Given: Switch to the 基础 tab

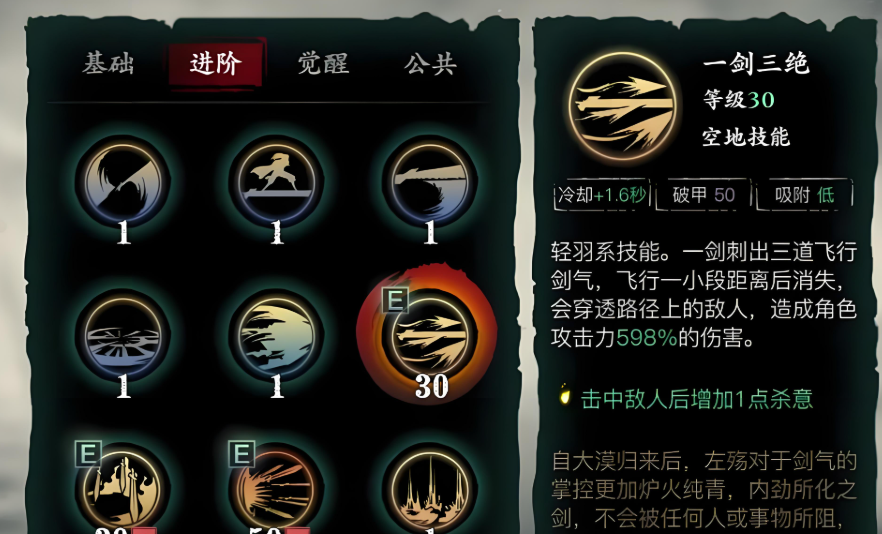Looking at the screenshot, I should point(108,63).
